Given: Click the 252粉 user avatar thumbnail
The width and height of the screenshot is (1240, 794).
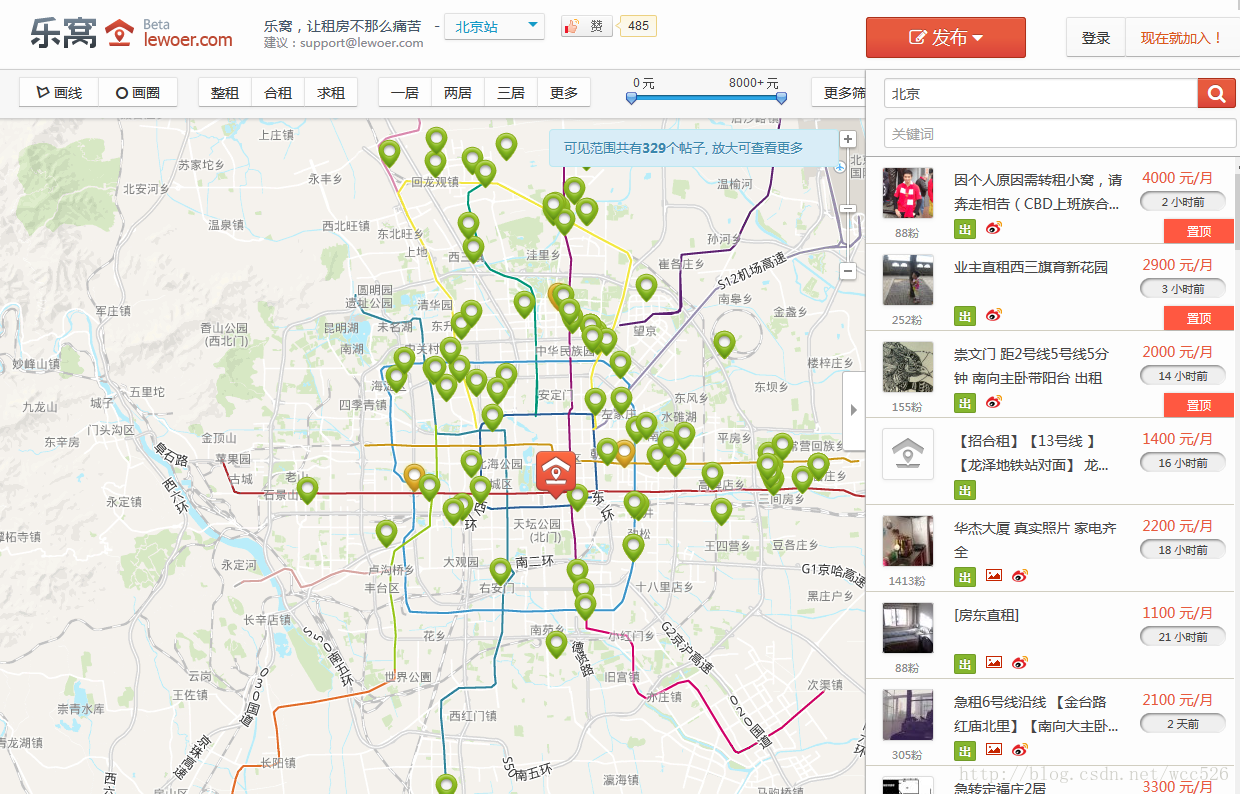Looking at the screenshot, I should [907, 280].
